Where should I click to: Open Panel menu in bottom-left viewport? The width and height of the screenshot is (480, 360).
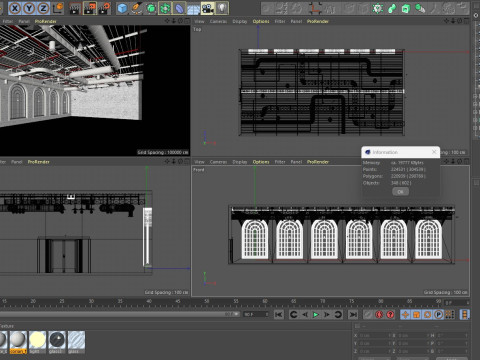[x=16, y=162]
